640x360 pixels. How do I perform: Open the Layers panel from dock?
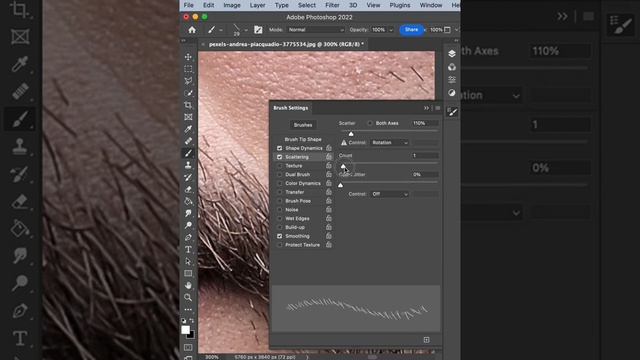tap(451, 53)
